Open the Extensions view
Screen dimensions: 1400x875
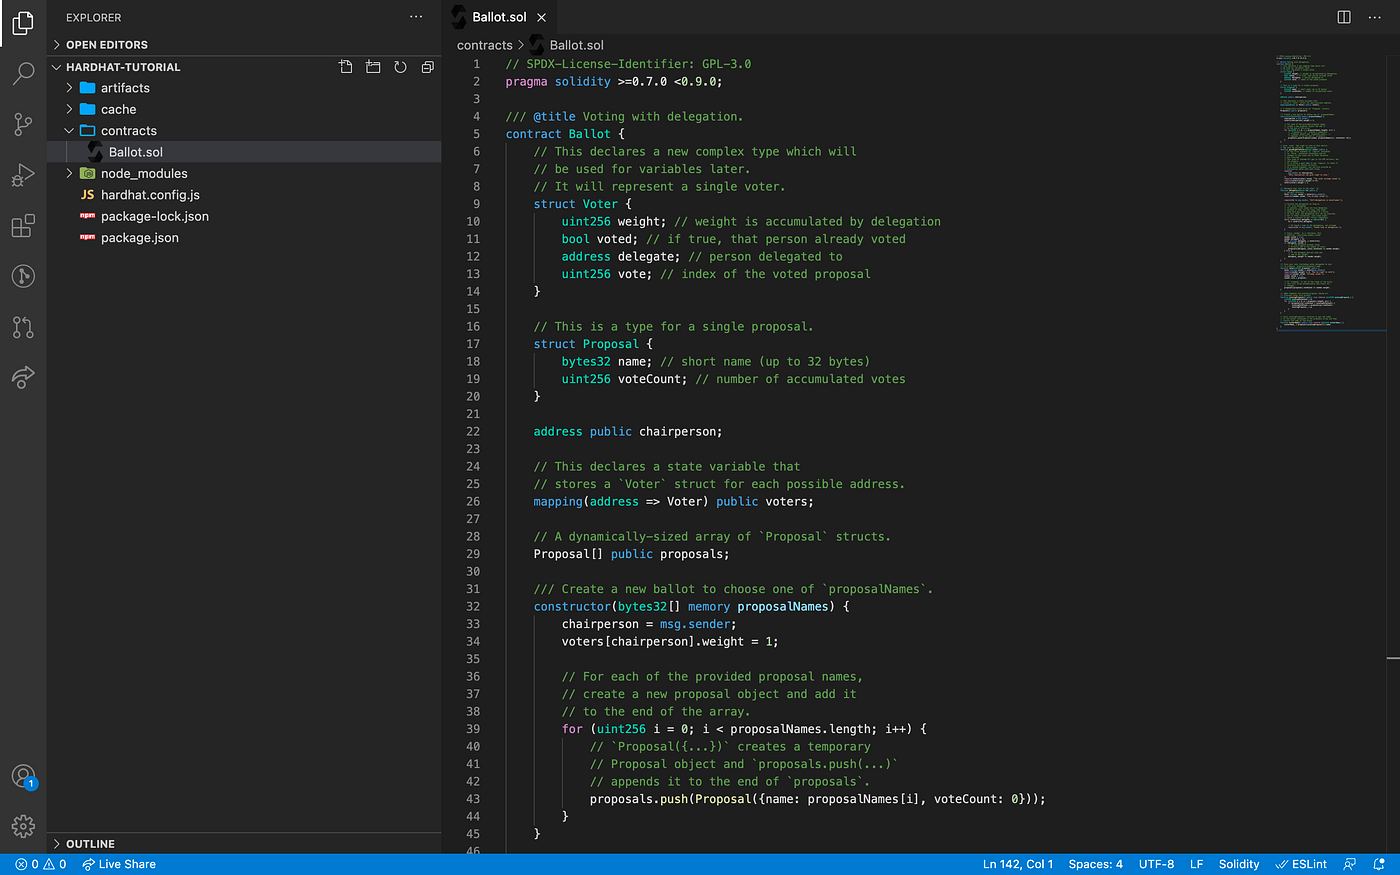pos(23,226)
